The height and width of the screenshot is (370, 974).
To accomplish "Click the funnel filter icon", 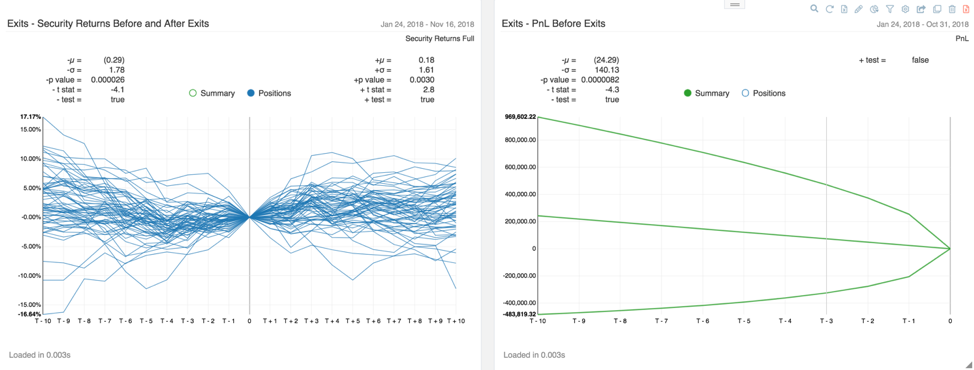I will [890, 9].
